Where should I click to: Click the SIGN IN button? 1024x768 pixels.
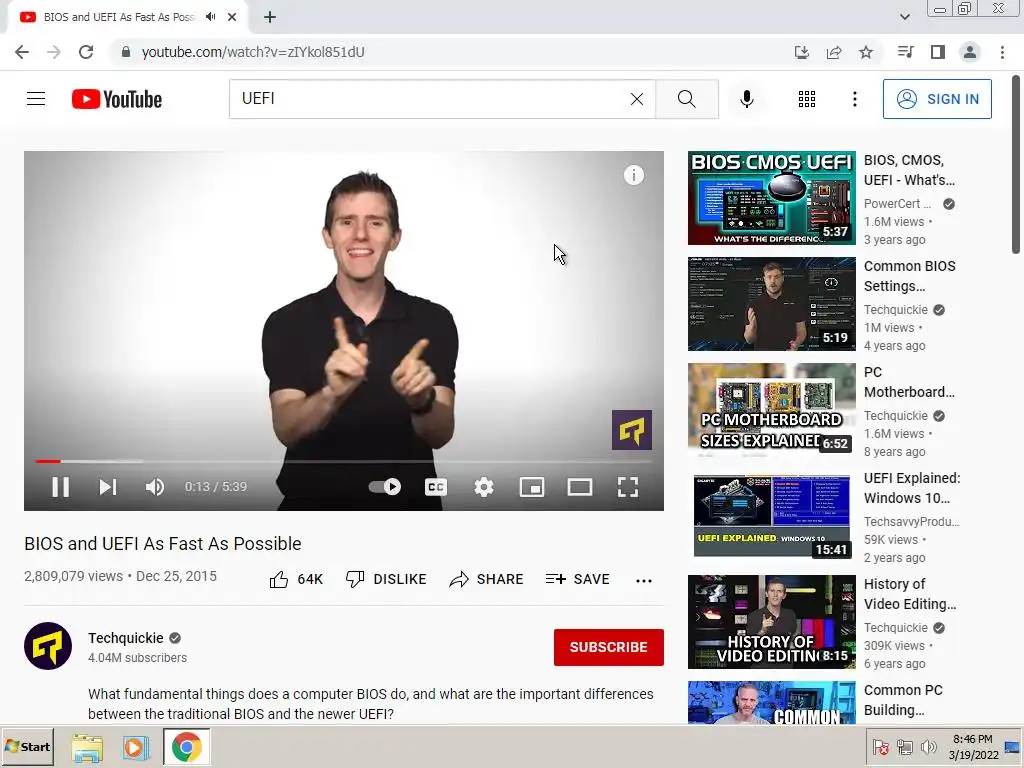coord(937,99)
